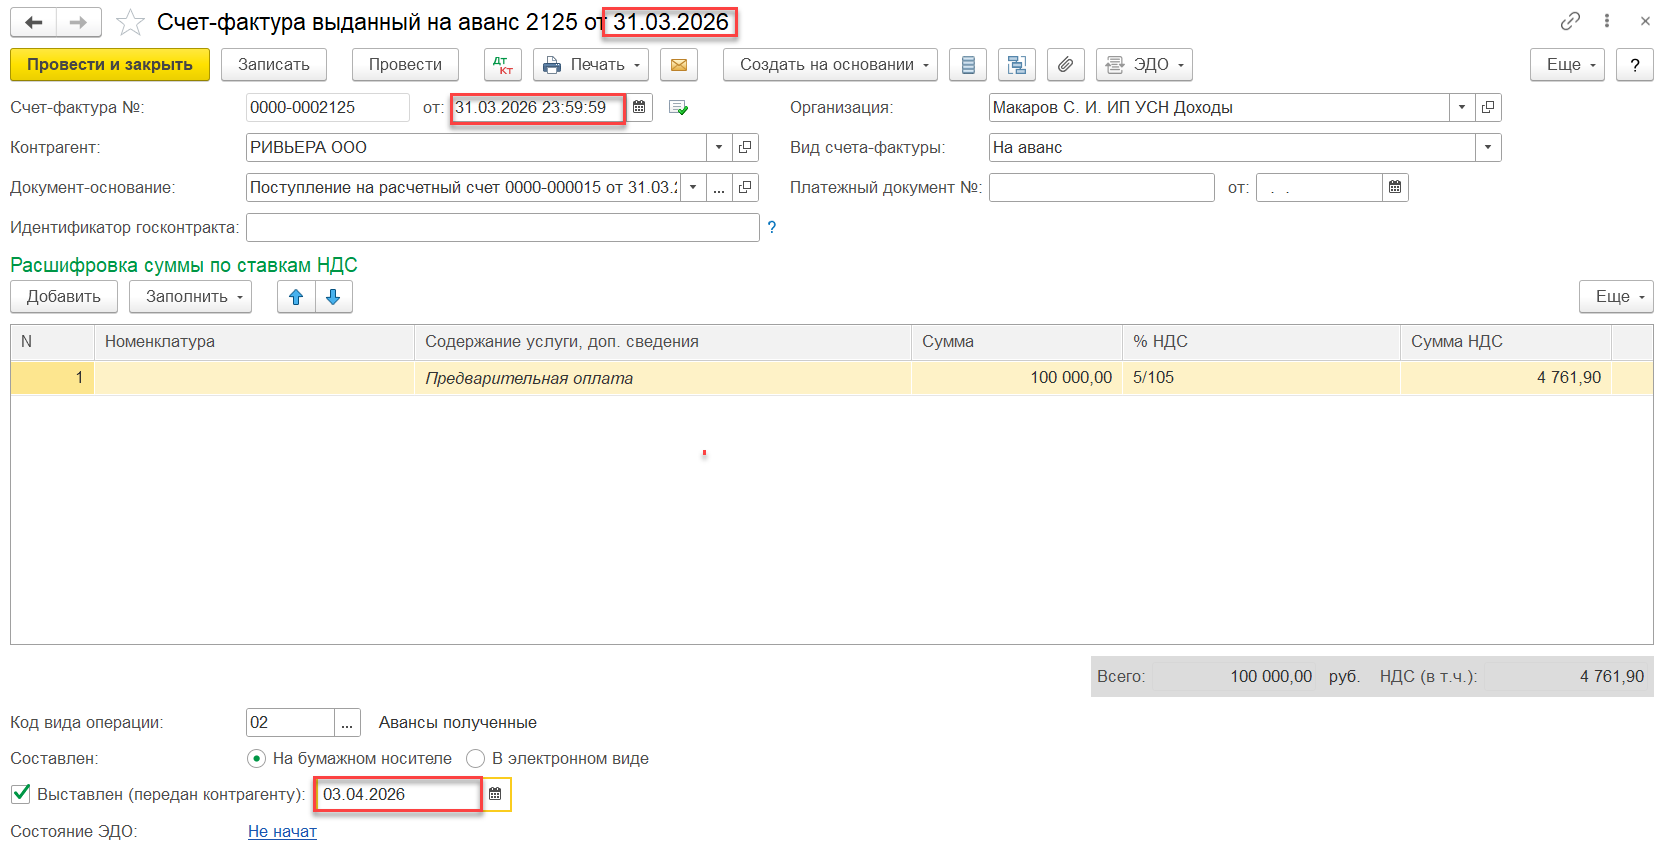Expand the Документ-основание dropdown

point(693,187)
